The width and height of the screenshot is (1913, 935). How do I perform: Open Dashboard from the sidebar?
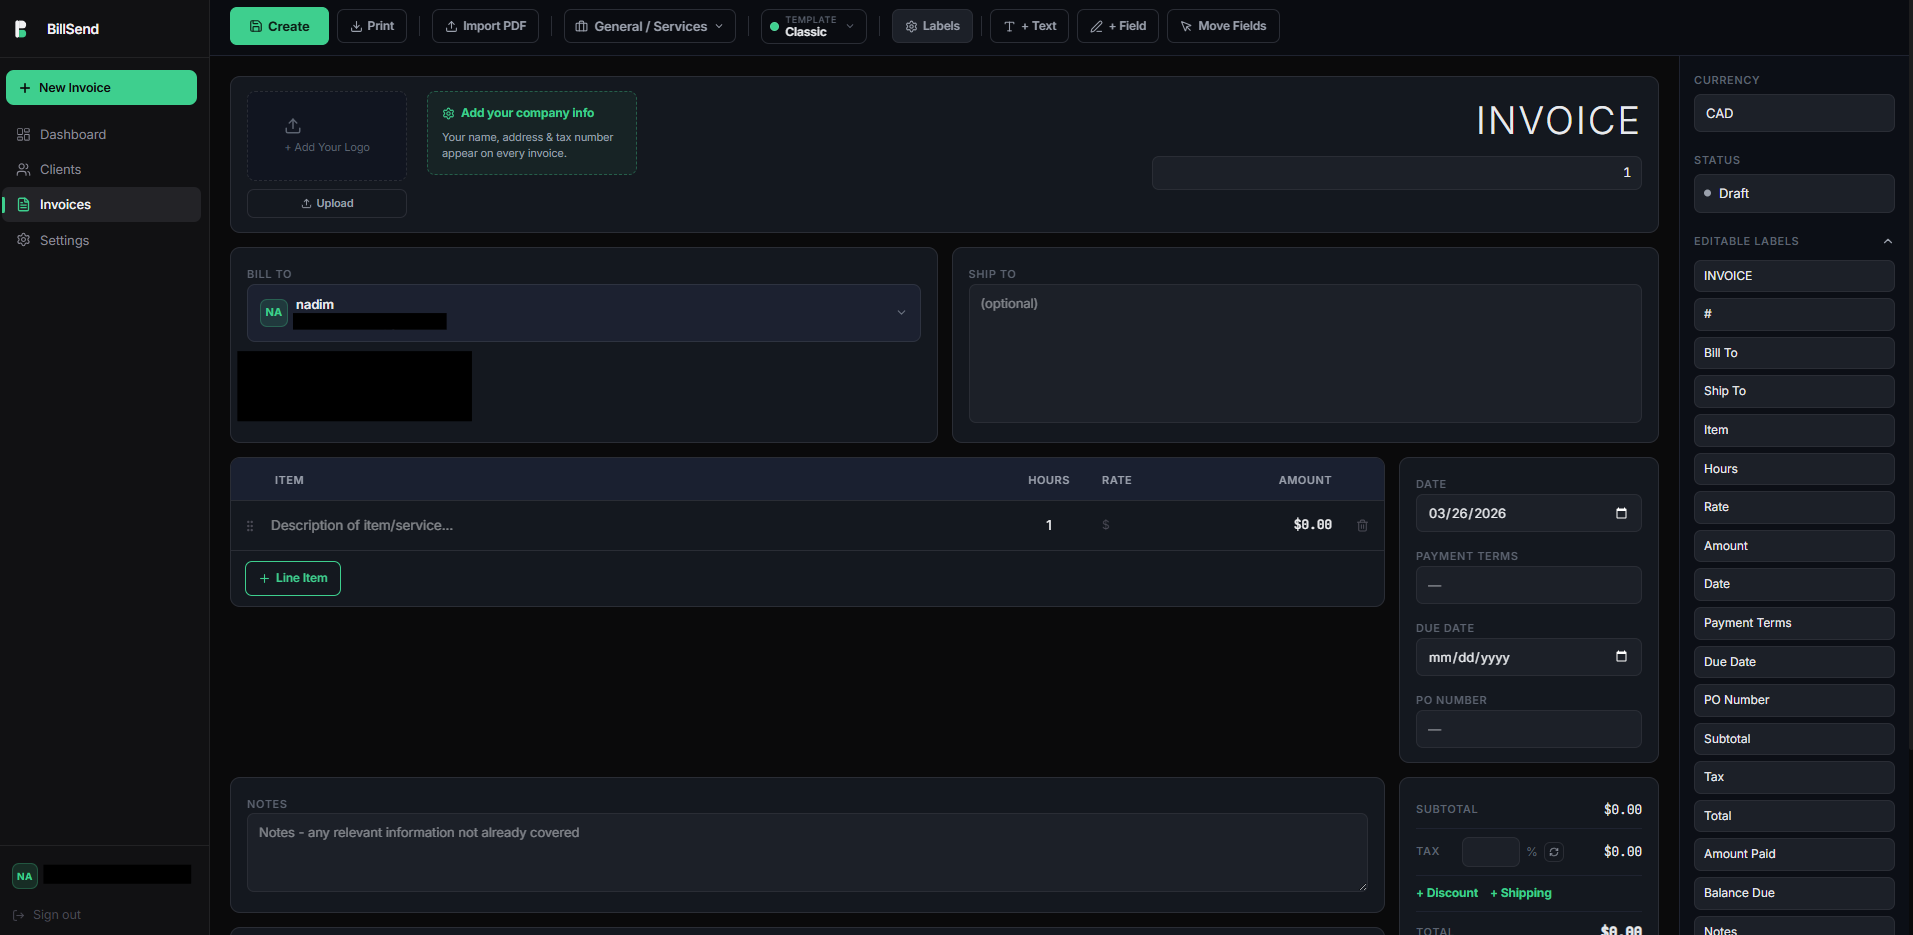click(x=101, y=134)
